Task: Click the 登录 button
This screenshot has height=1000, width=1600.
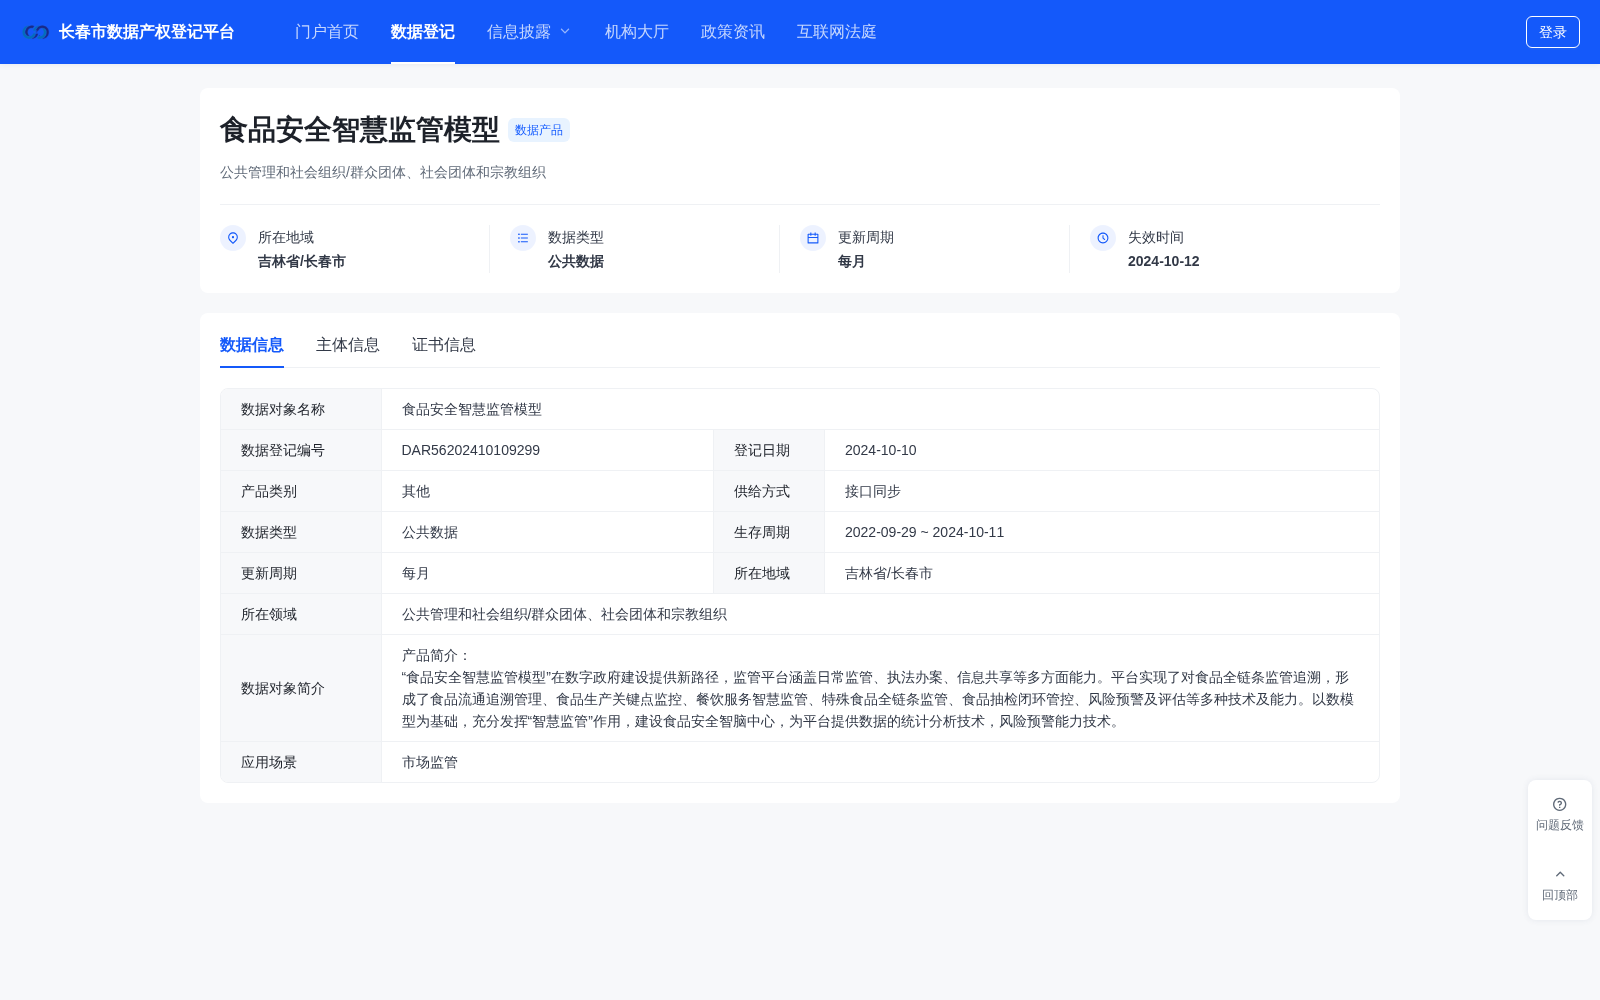Action: (1553, 32)
